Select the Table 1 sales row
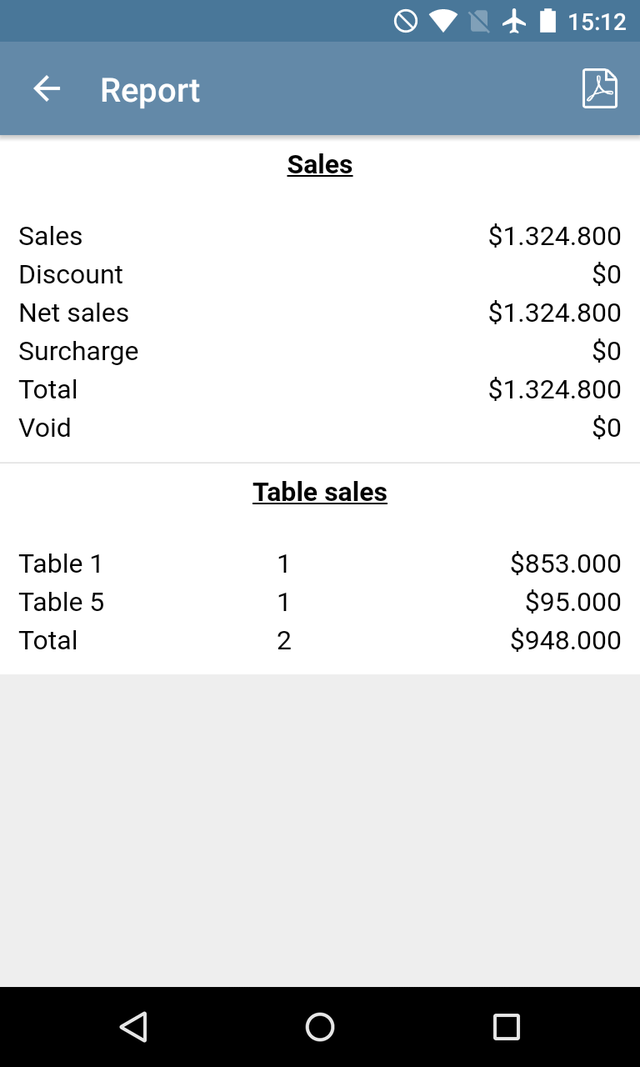Viewport: 640px width, 1067px height. 320,564
